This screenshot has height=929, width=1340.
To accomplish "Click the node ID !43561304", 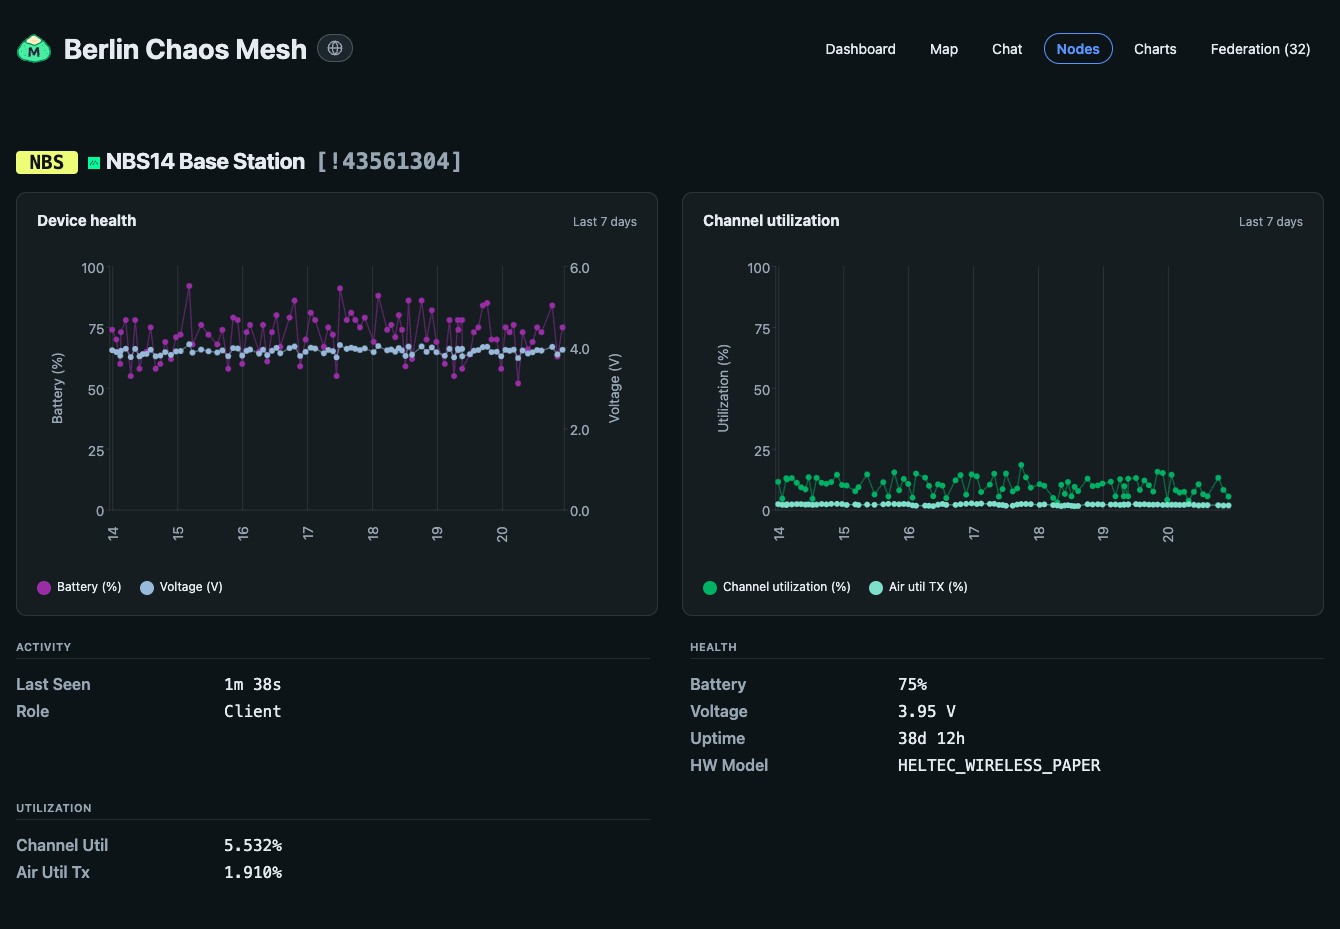I will click(x=389, y=161).
